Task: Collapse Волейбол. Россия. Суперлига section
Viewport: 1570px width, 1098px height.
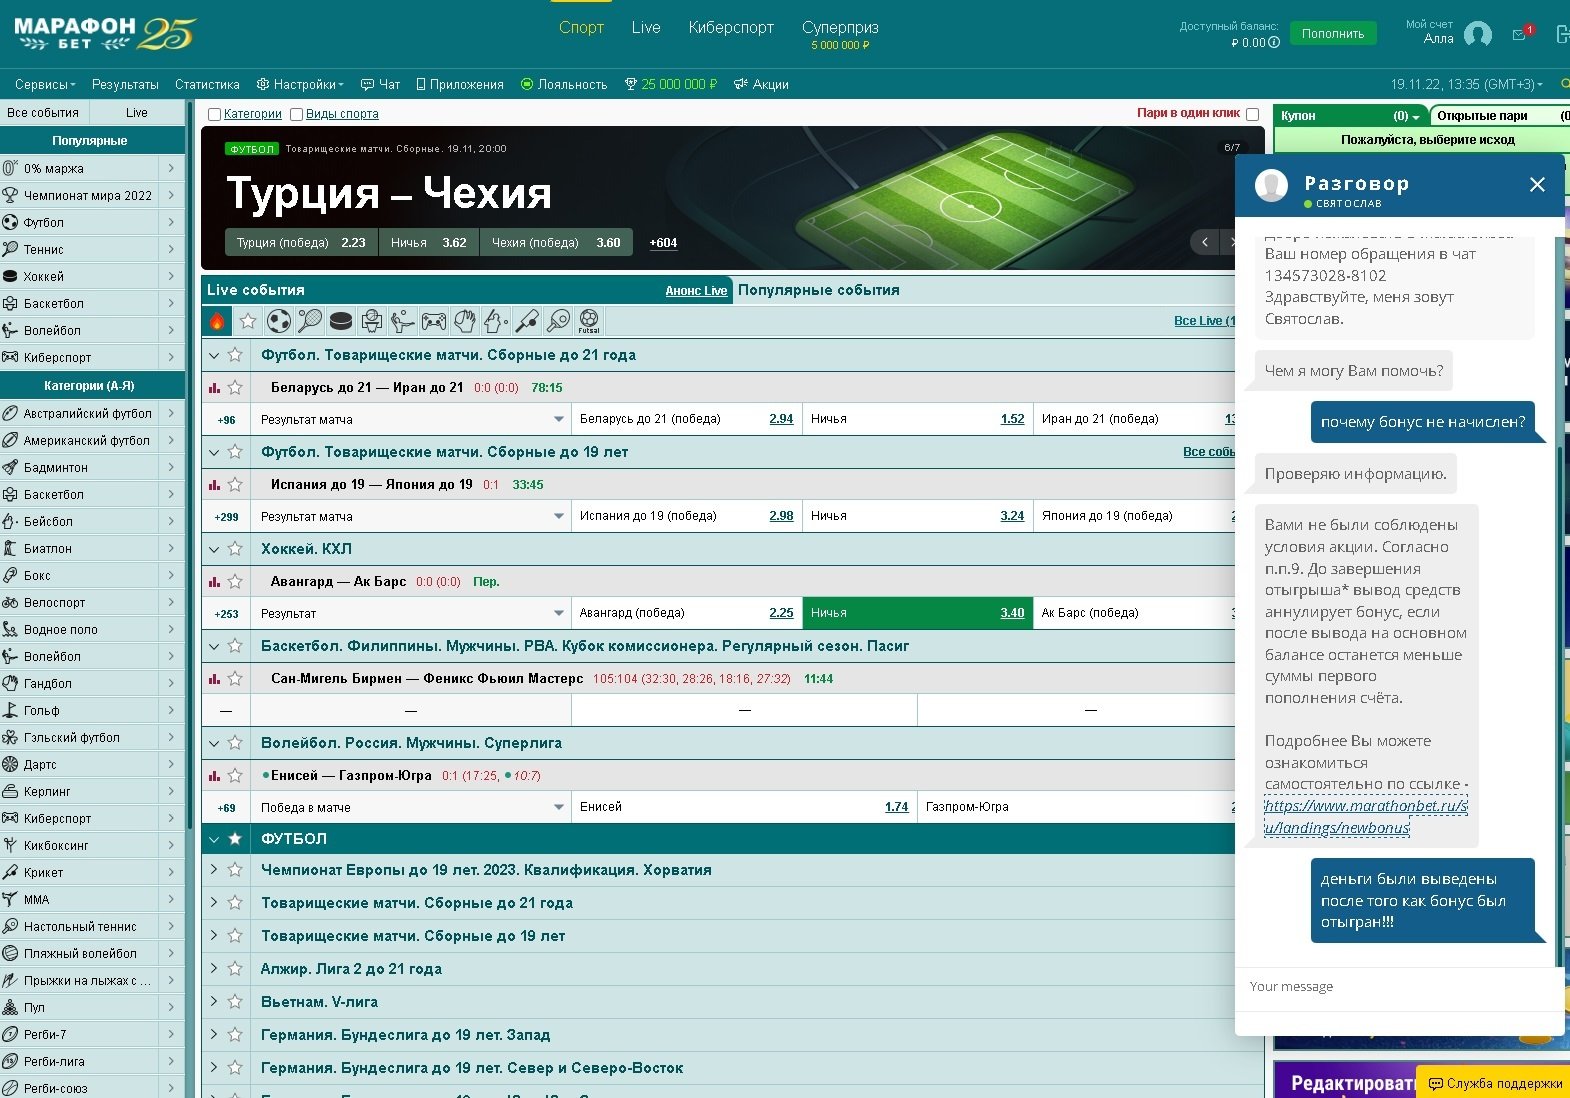Action: pyautogui.click(x=214, y=743)
